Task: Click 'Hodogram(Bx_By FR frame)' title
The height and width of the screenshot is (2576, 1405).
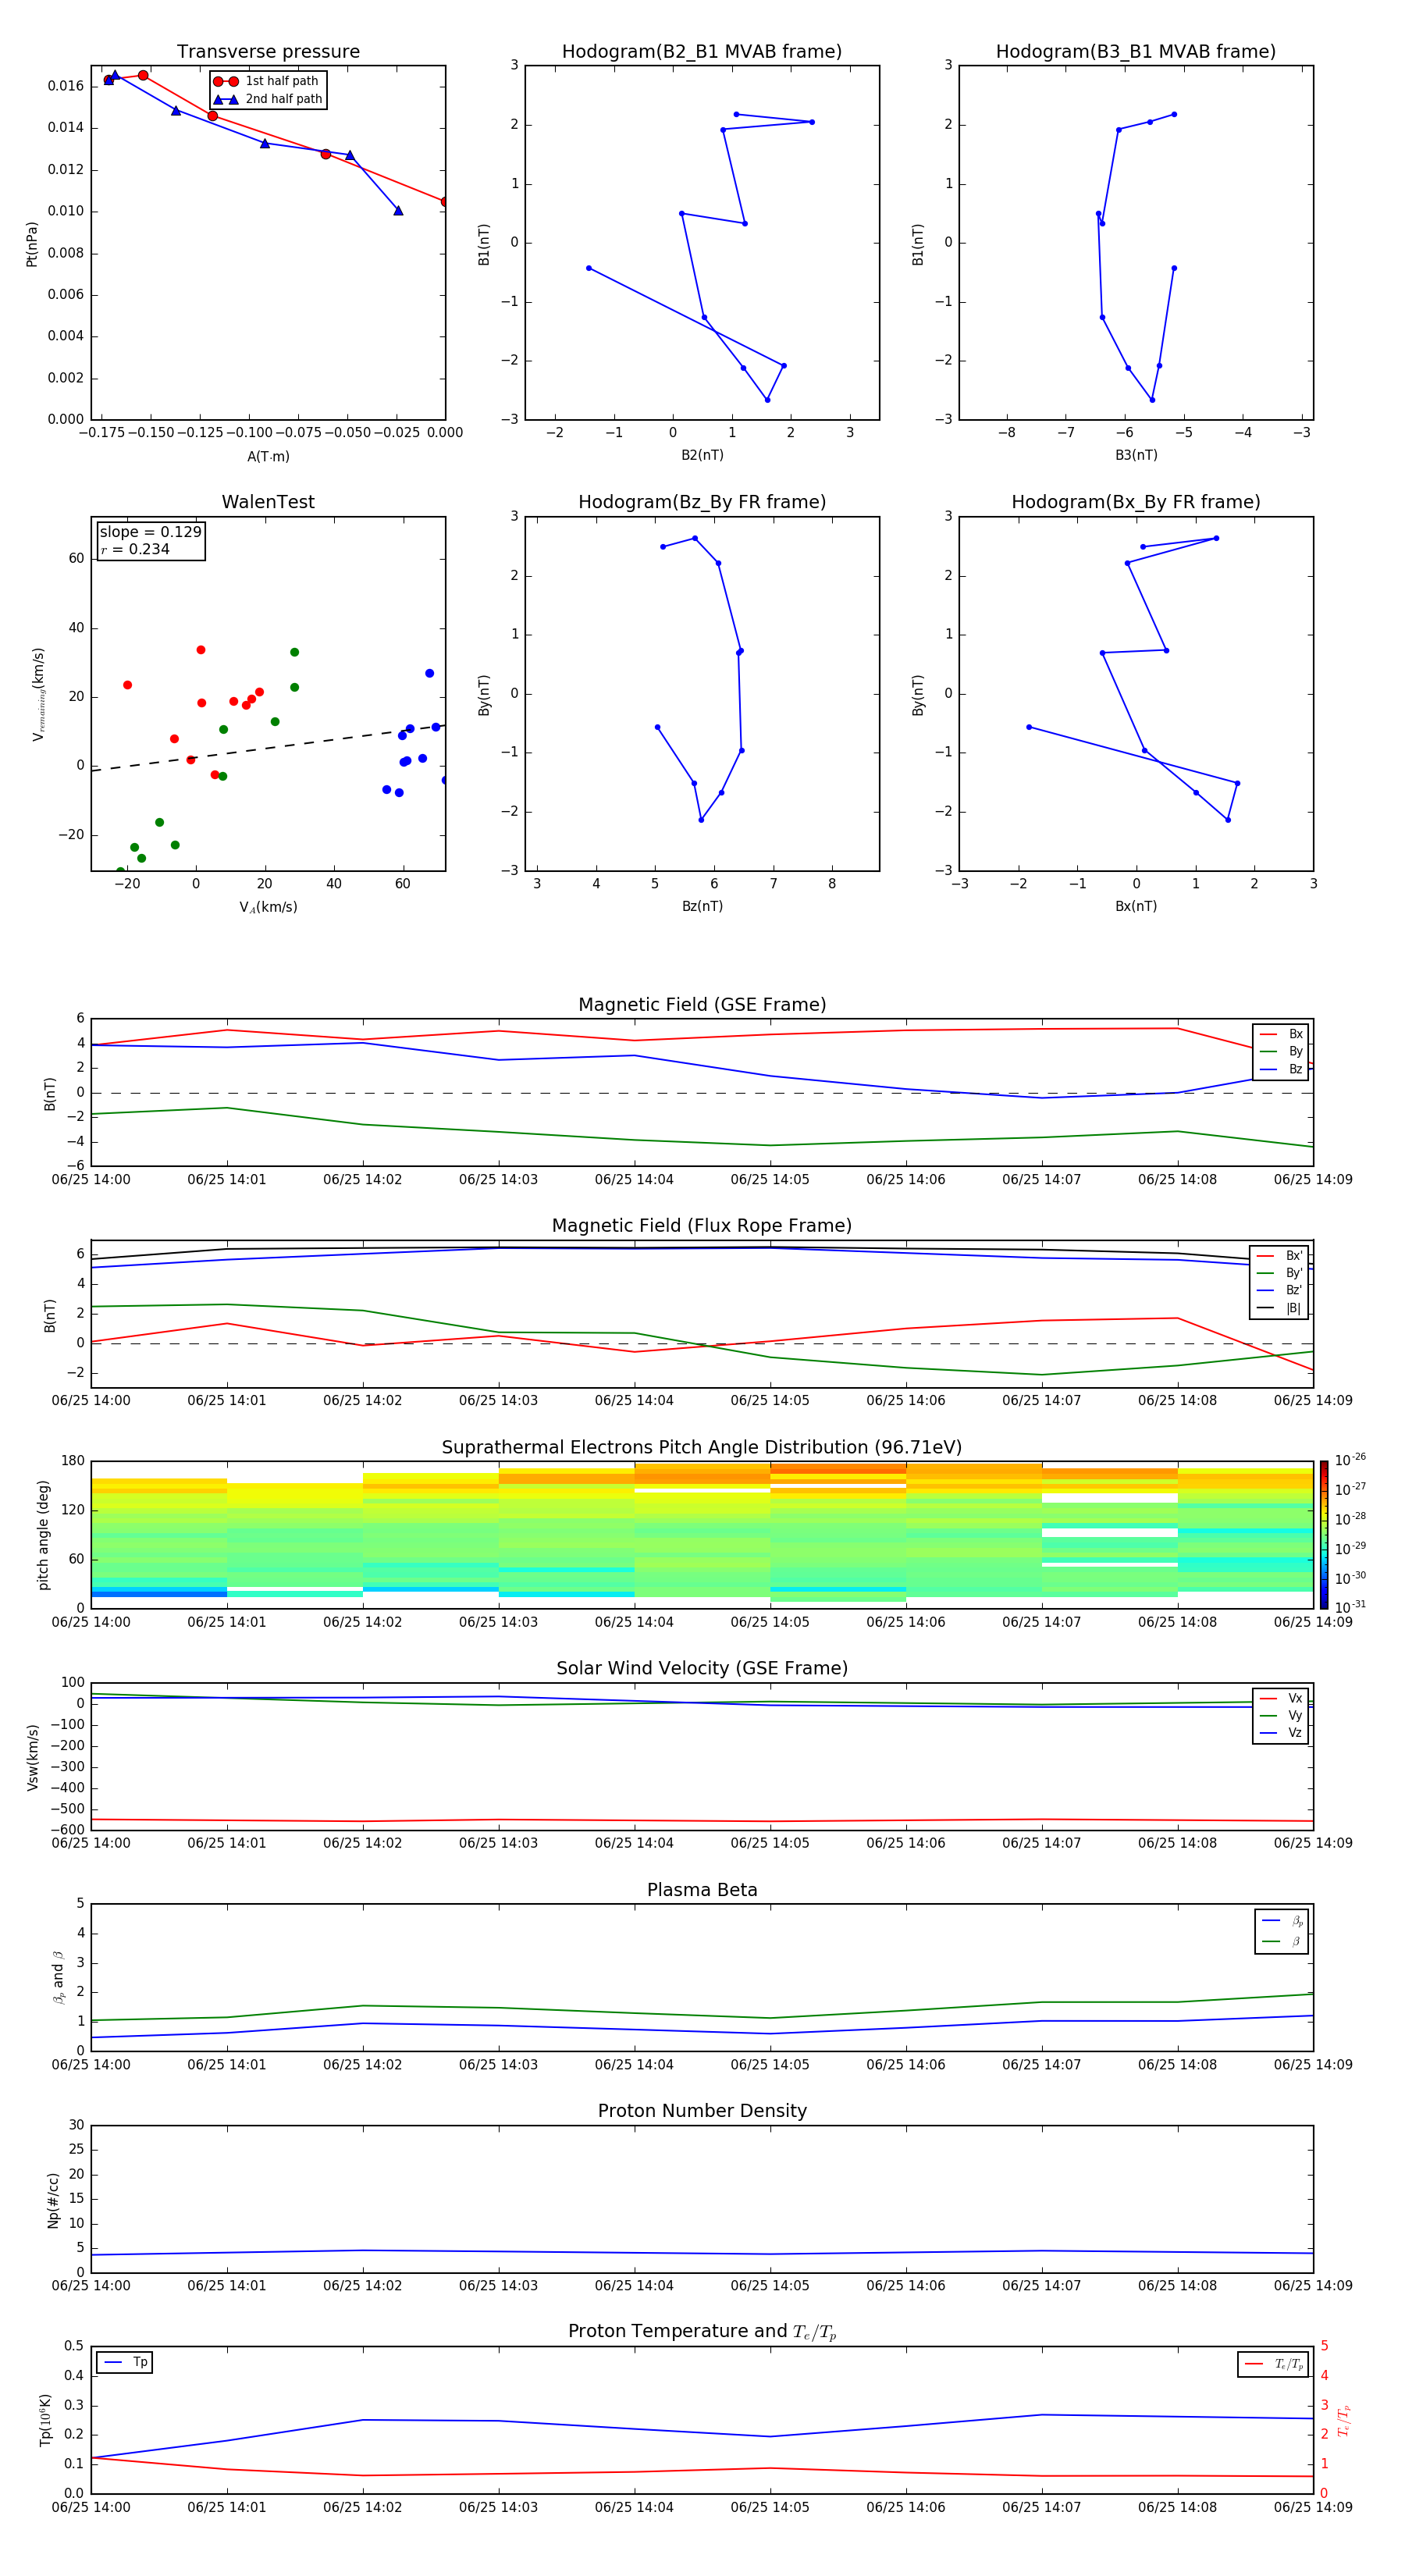Action: (x=1136, y=502)
